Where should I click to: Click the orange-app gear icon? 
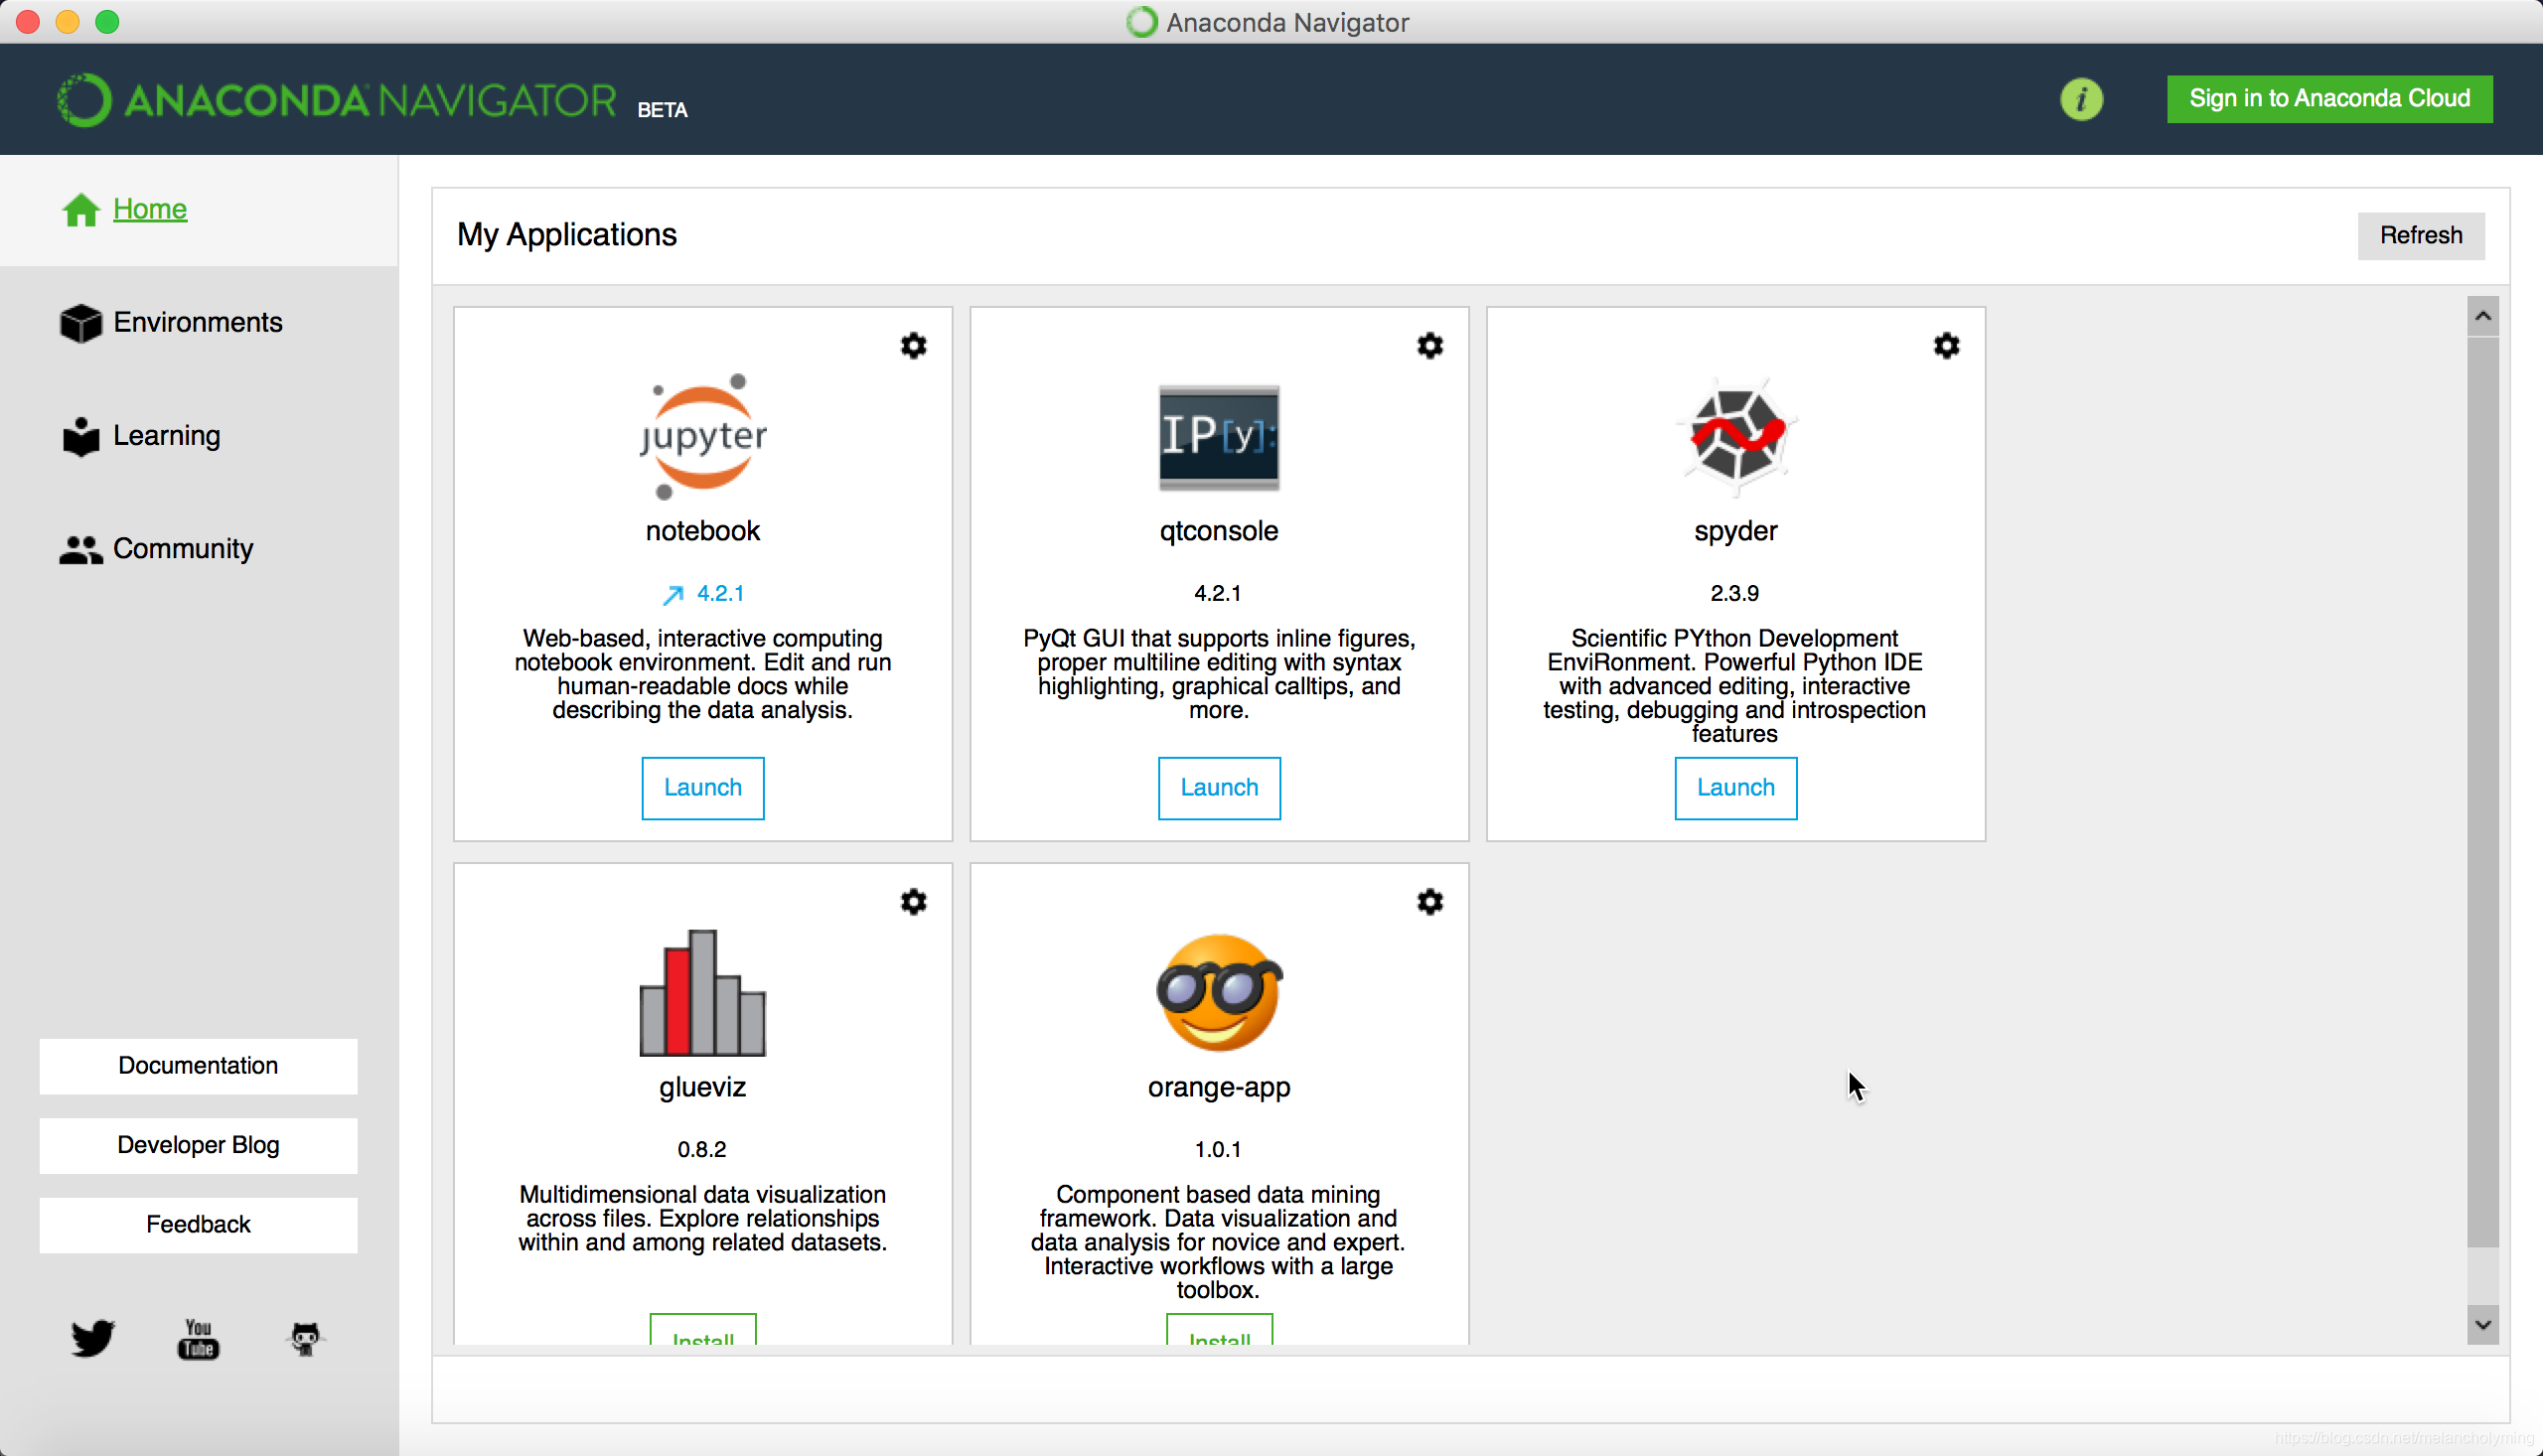click(1429, 902)
